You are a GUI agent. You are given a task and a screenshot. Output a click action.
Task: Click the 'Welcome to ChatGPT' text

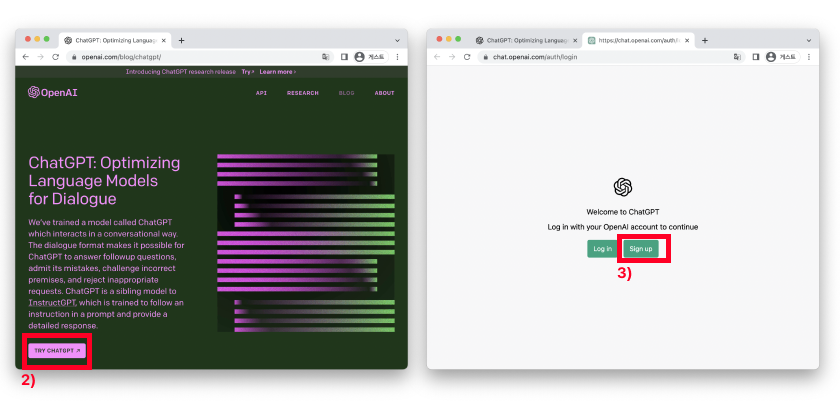(622, 212)
